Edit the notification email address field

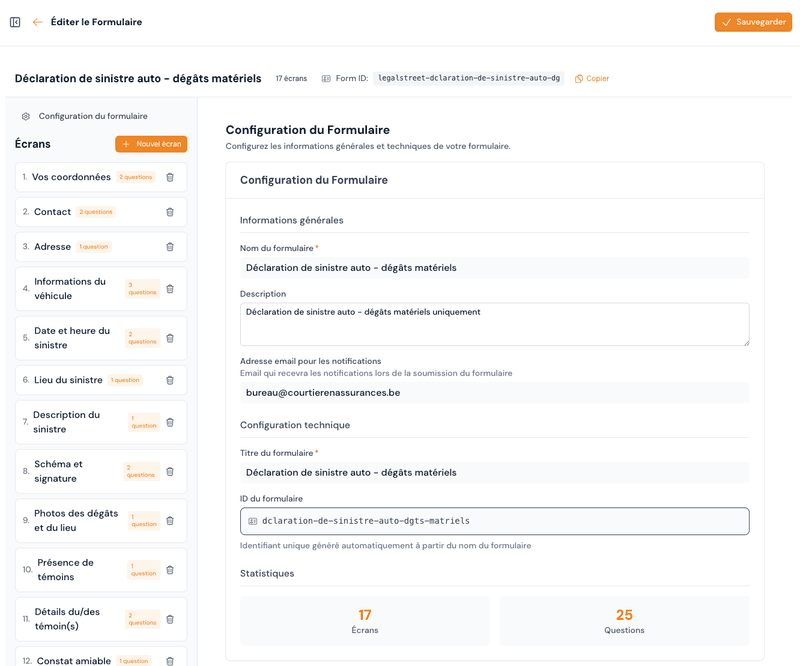point(494,393)
